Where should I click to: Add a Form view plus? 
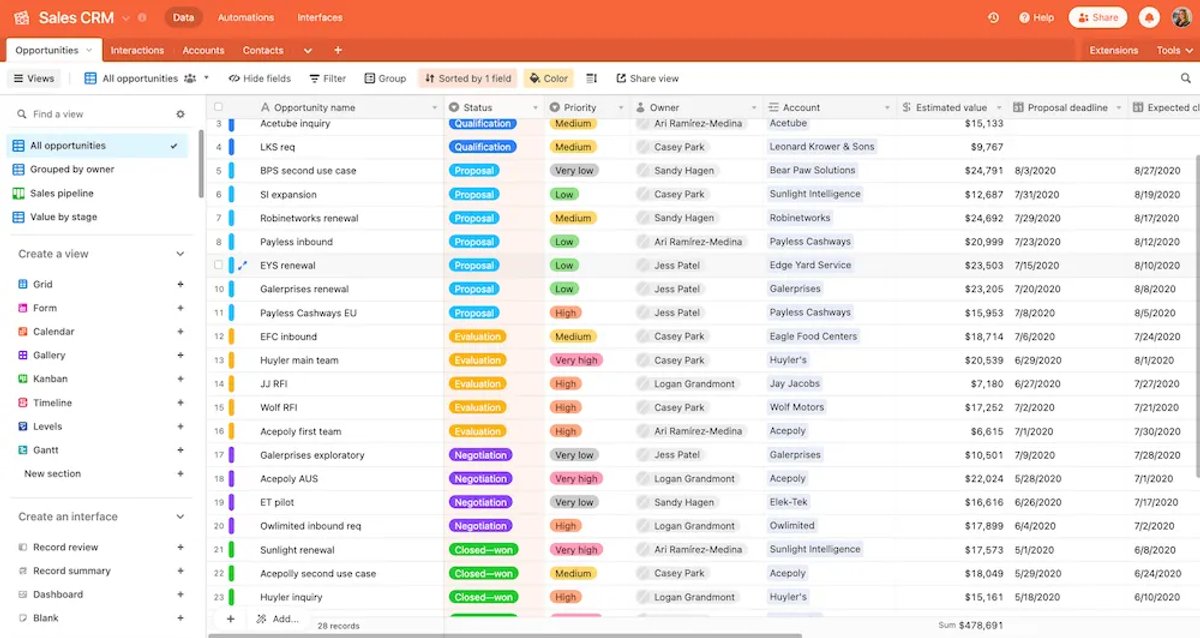181,308
